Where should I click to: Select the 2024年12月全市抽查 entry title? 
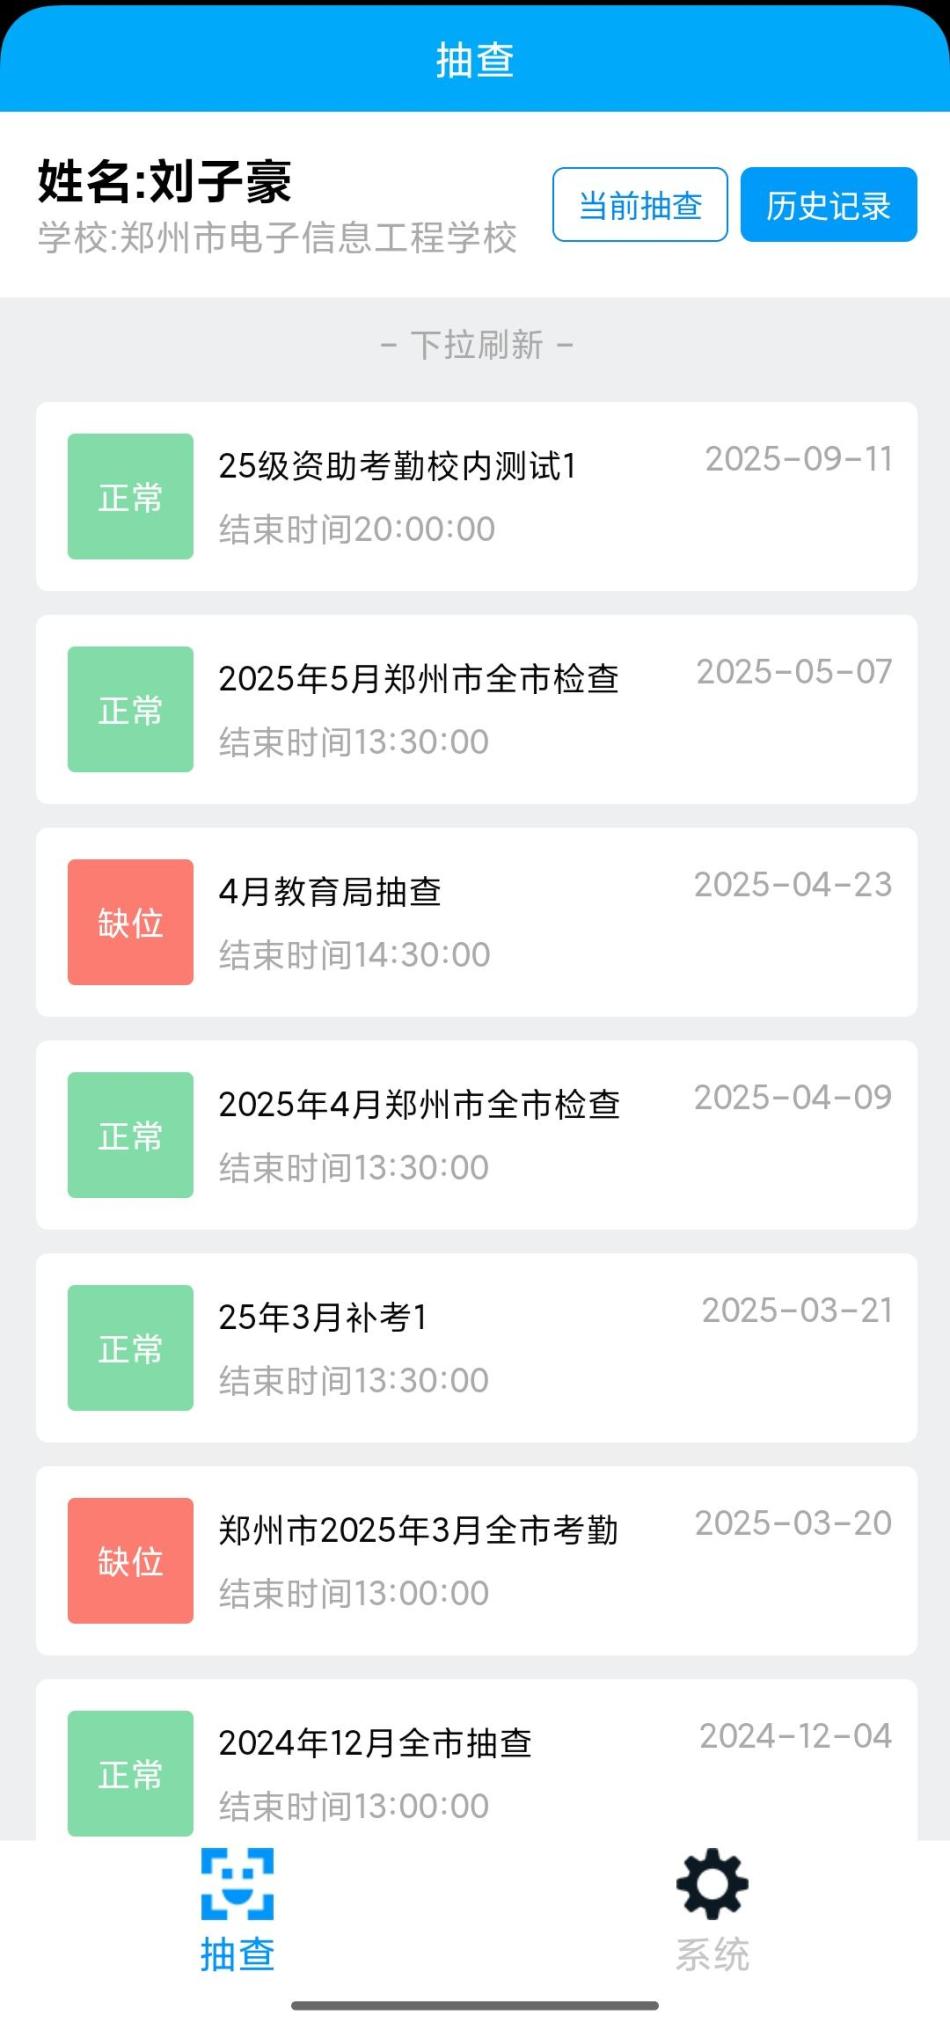click(375, 1744)
